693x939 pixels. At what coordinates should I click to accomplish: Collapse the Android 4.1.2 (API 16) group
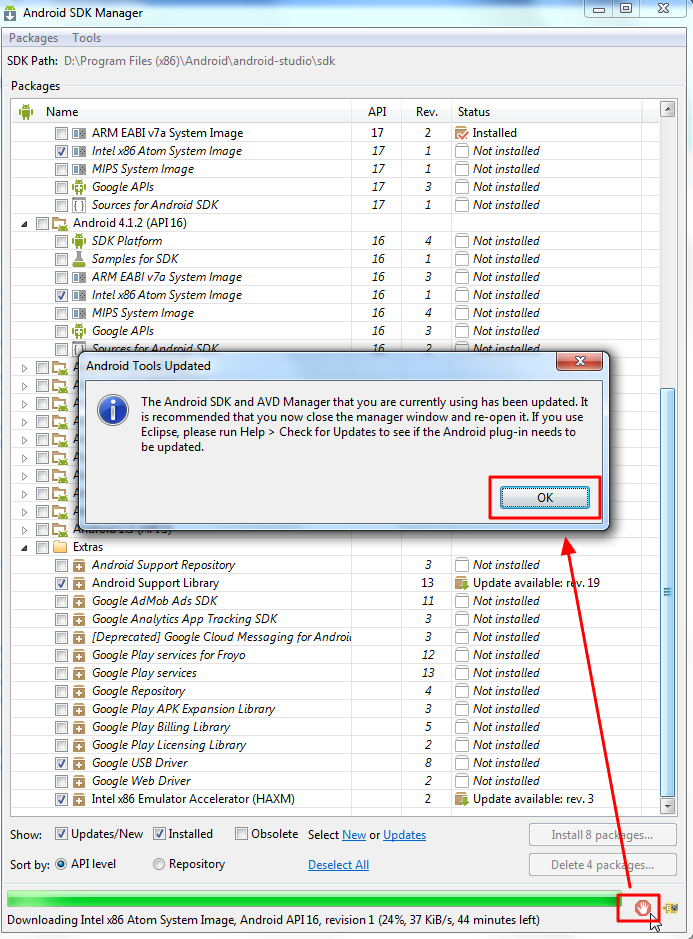point(24,224)
